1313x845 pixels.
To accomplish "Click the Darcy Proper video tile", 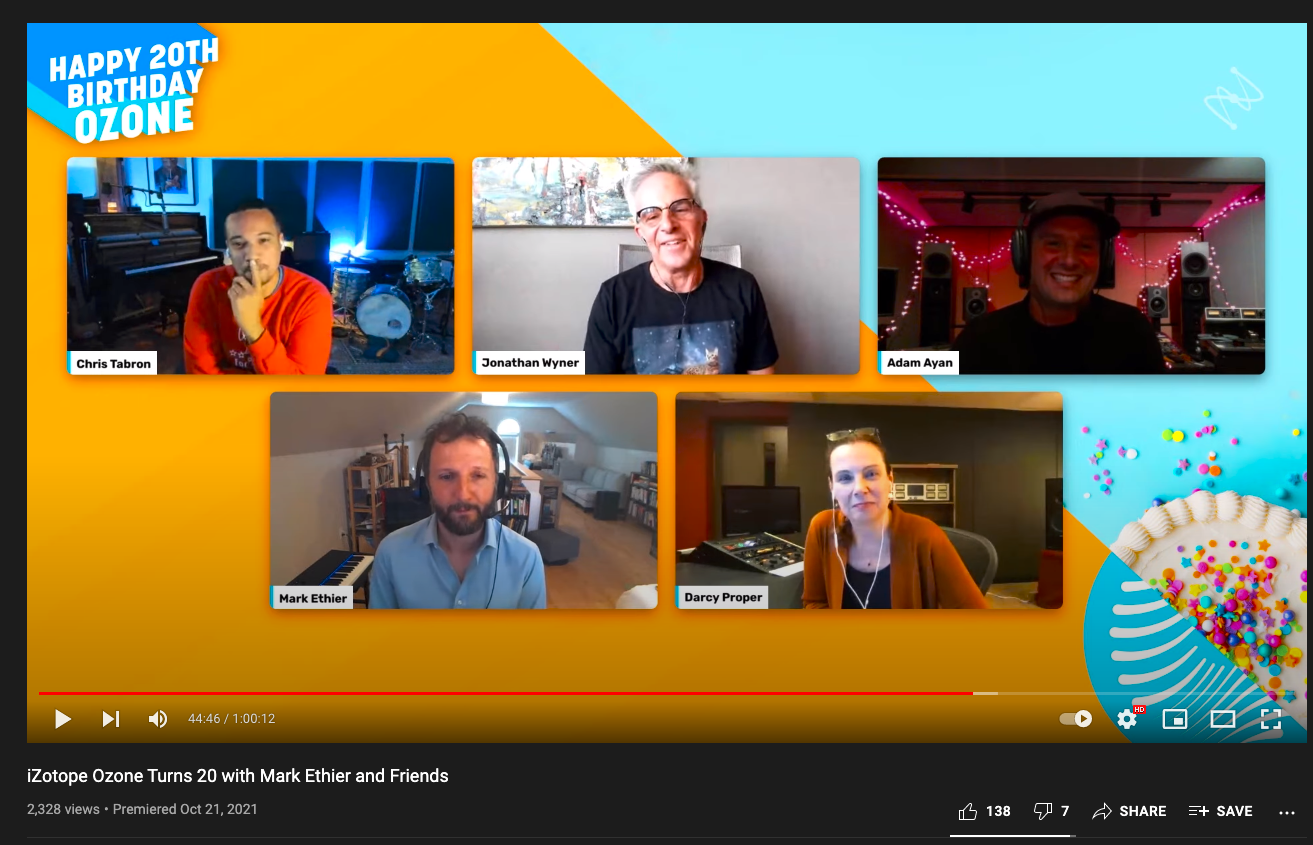I will 869,500.
